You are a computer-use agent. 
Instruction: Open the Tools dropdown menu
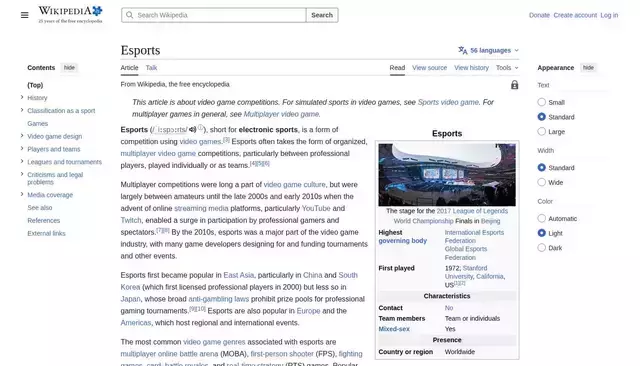pos(507,68)
